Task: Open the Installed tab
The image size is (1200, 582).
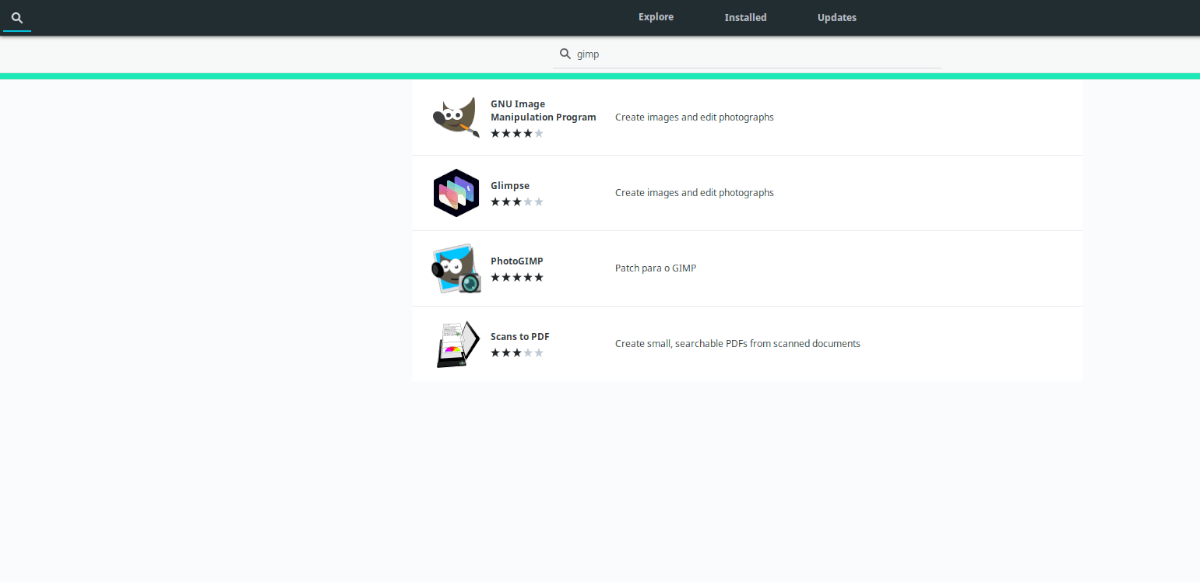Action: [x=745, y=17]
